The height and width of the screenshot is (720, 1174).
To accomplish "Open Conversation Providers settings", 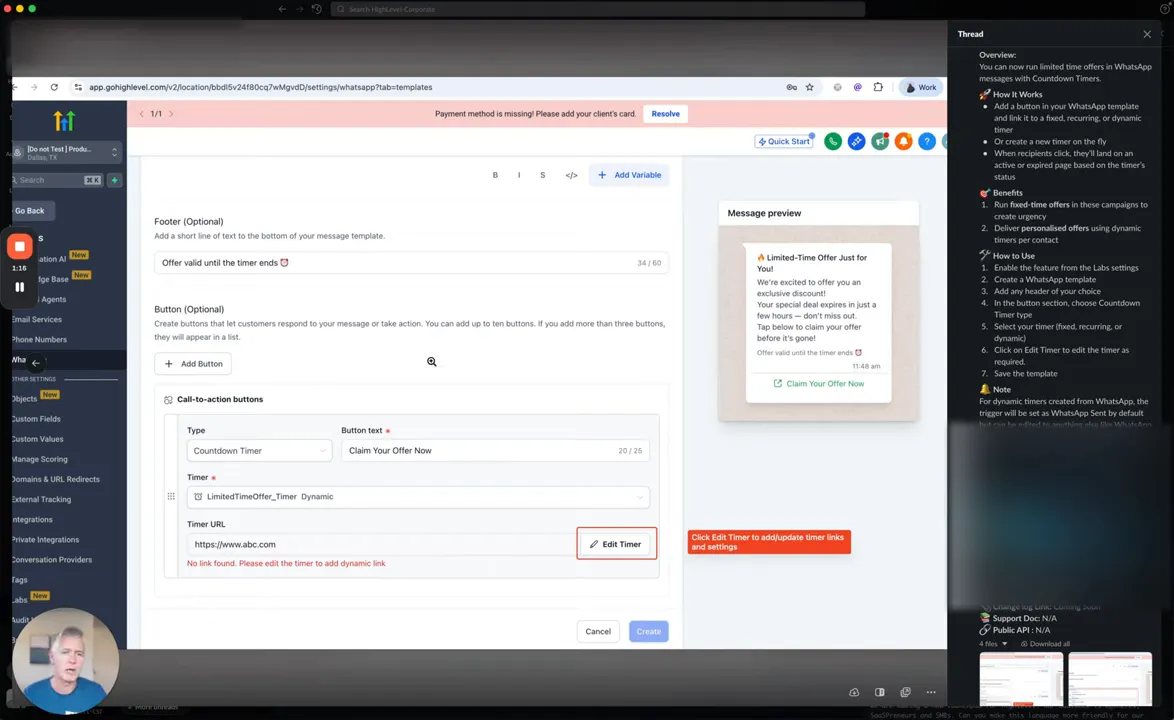I will [x=52, y=560].
